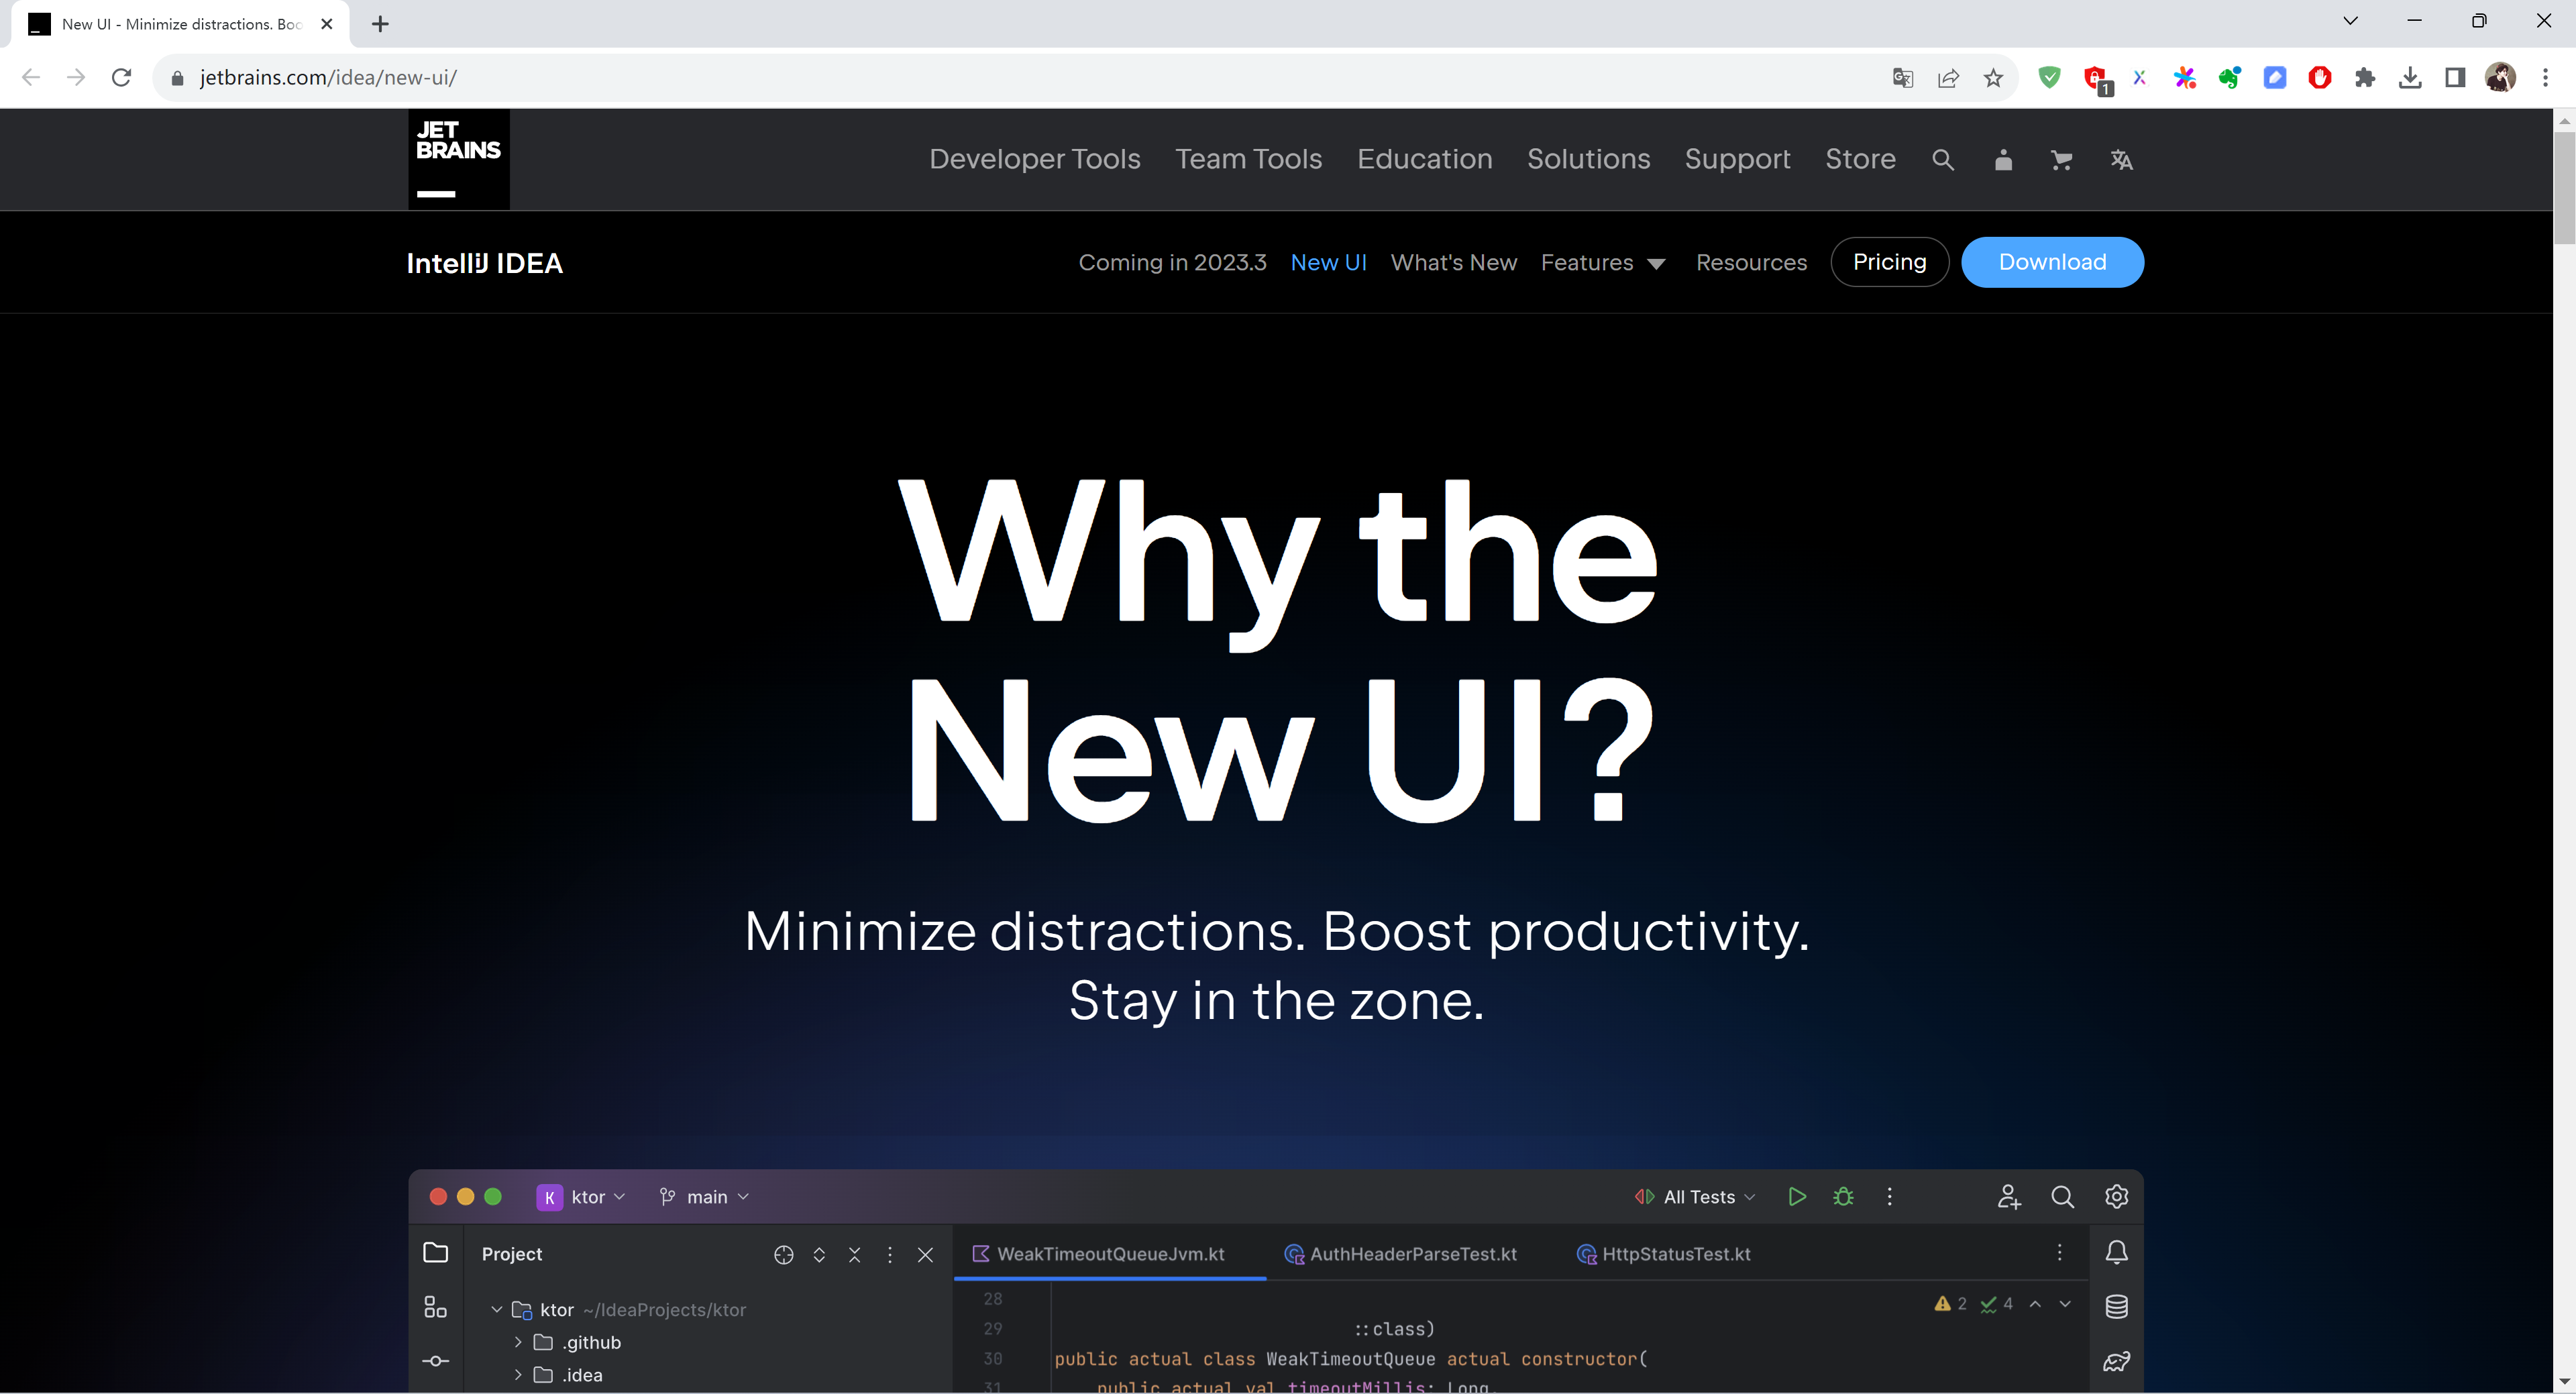Click the Notifications bell in IDE preview
Image resolution: width=2576 pixels, height=1394 pixels.
click(x=2116, y=1253)
